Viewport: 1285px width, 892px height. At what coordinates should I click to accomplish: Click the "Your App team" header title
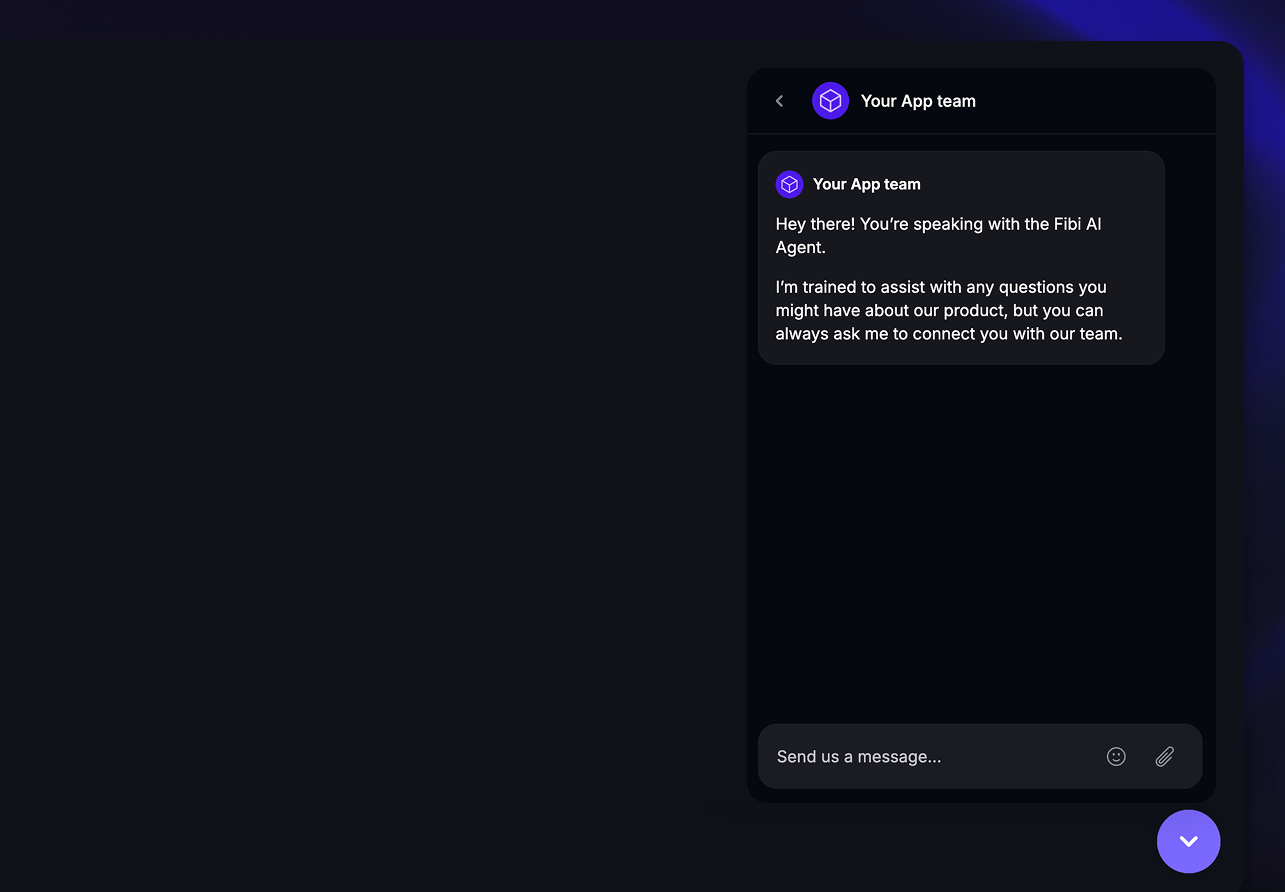(x=918, y=101)
